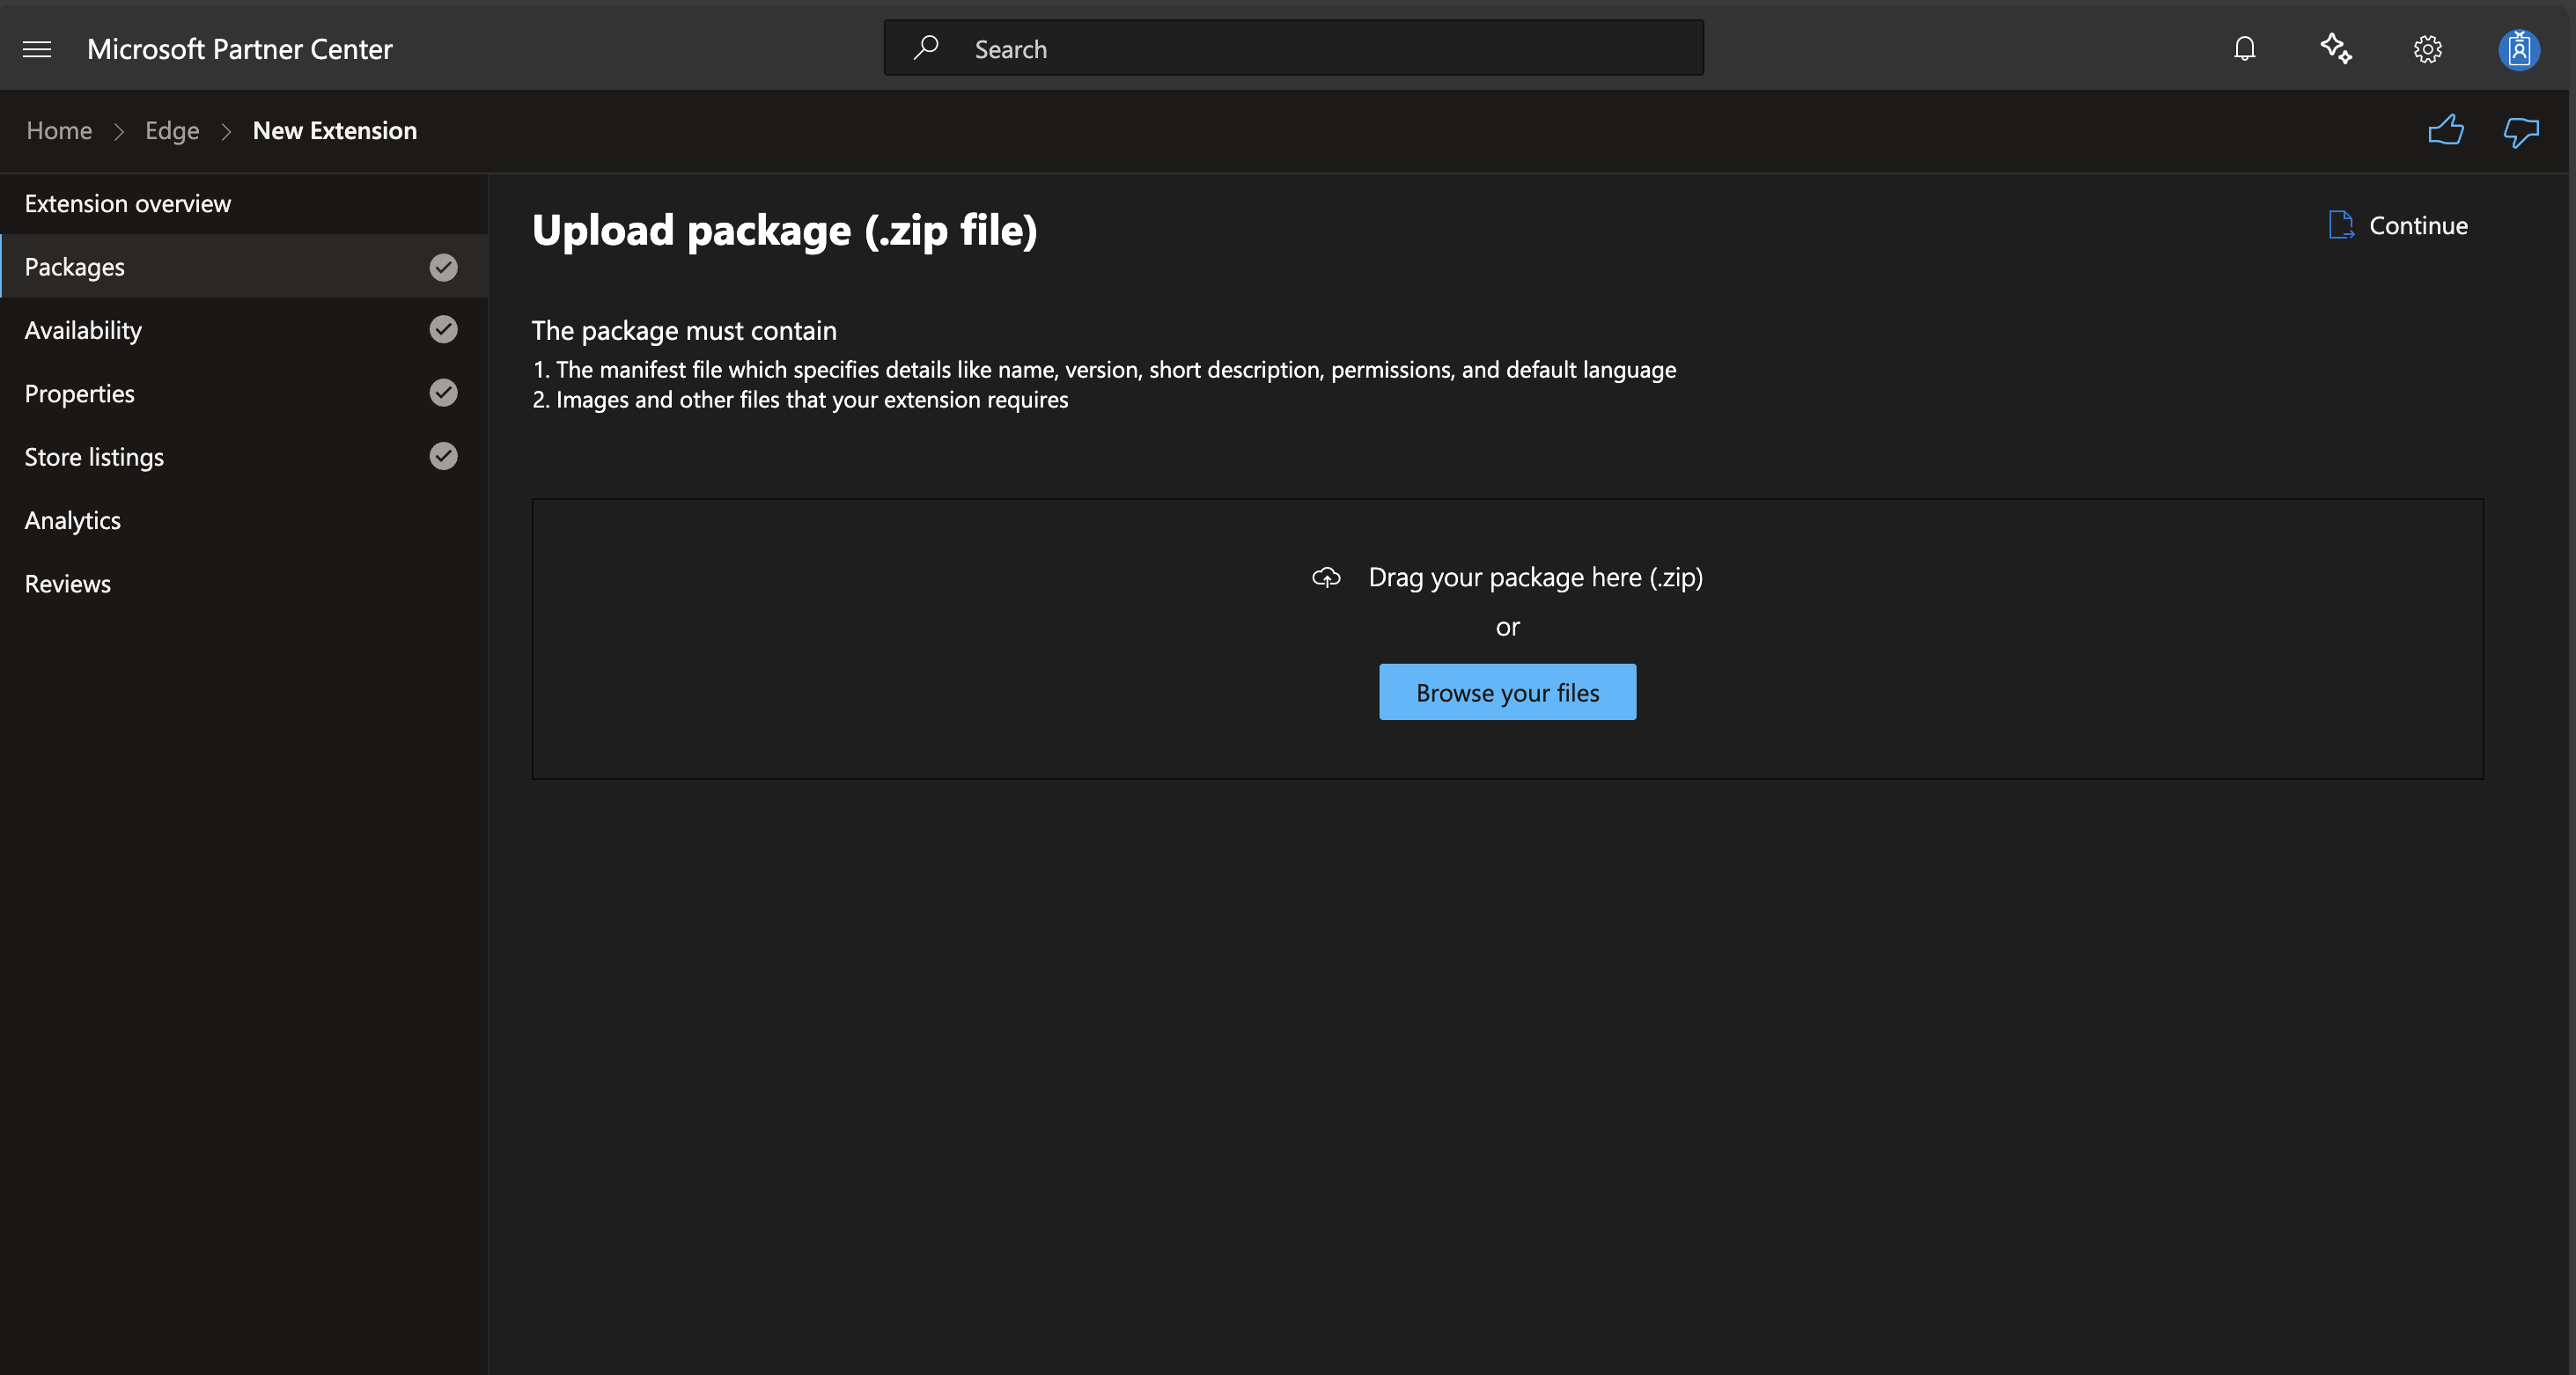Open the hamburger navigation menu
The image size is (2576, 1375).
[37, 48]
